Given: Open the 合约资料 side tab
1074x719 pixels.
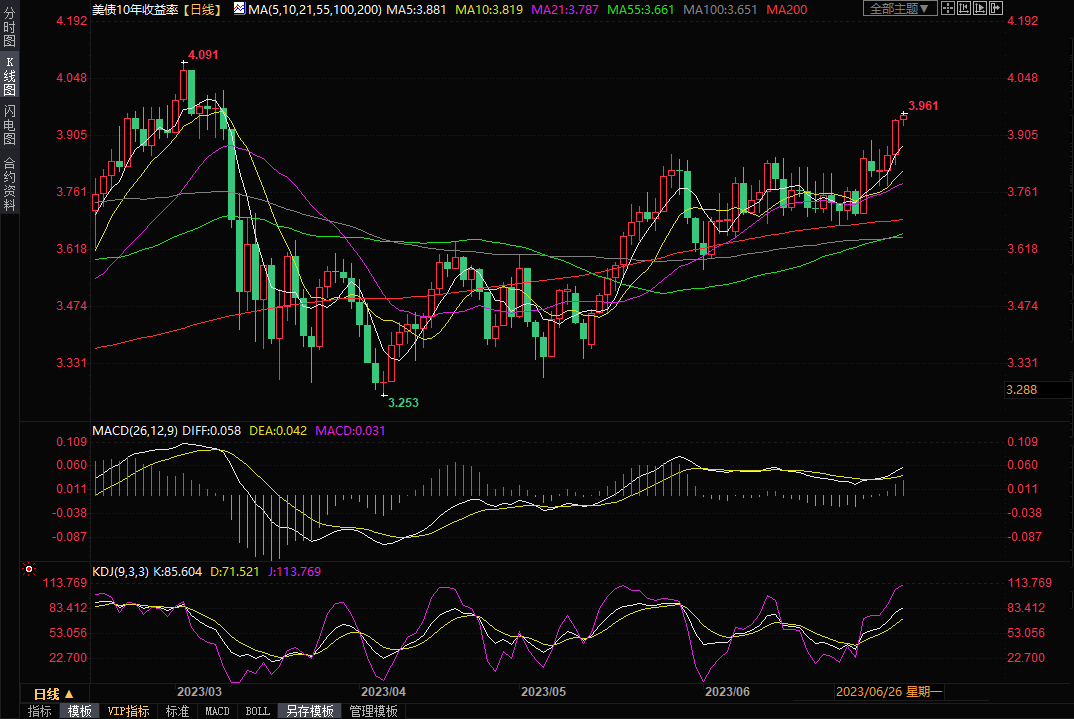Looking at the screenshot, I should (9, 183).
